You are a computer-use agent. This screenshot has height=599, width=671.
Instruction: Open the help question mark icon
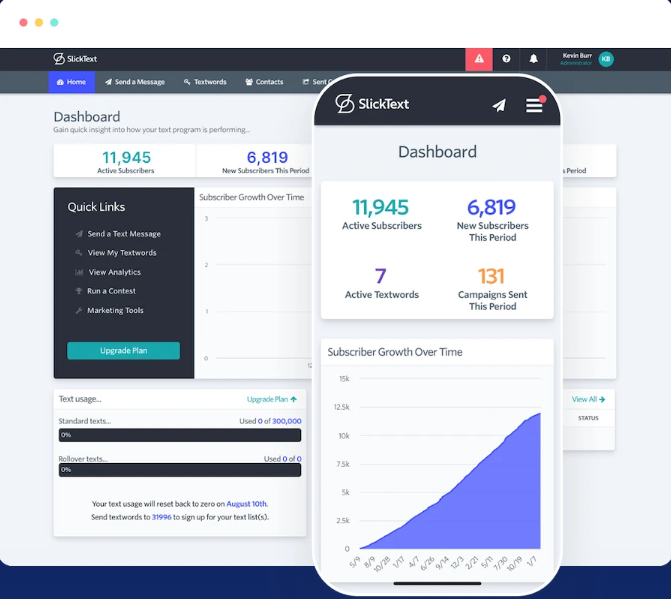click(506, 59)
